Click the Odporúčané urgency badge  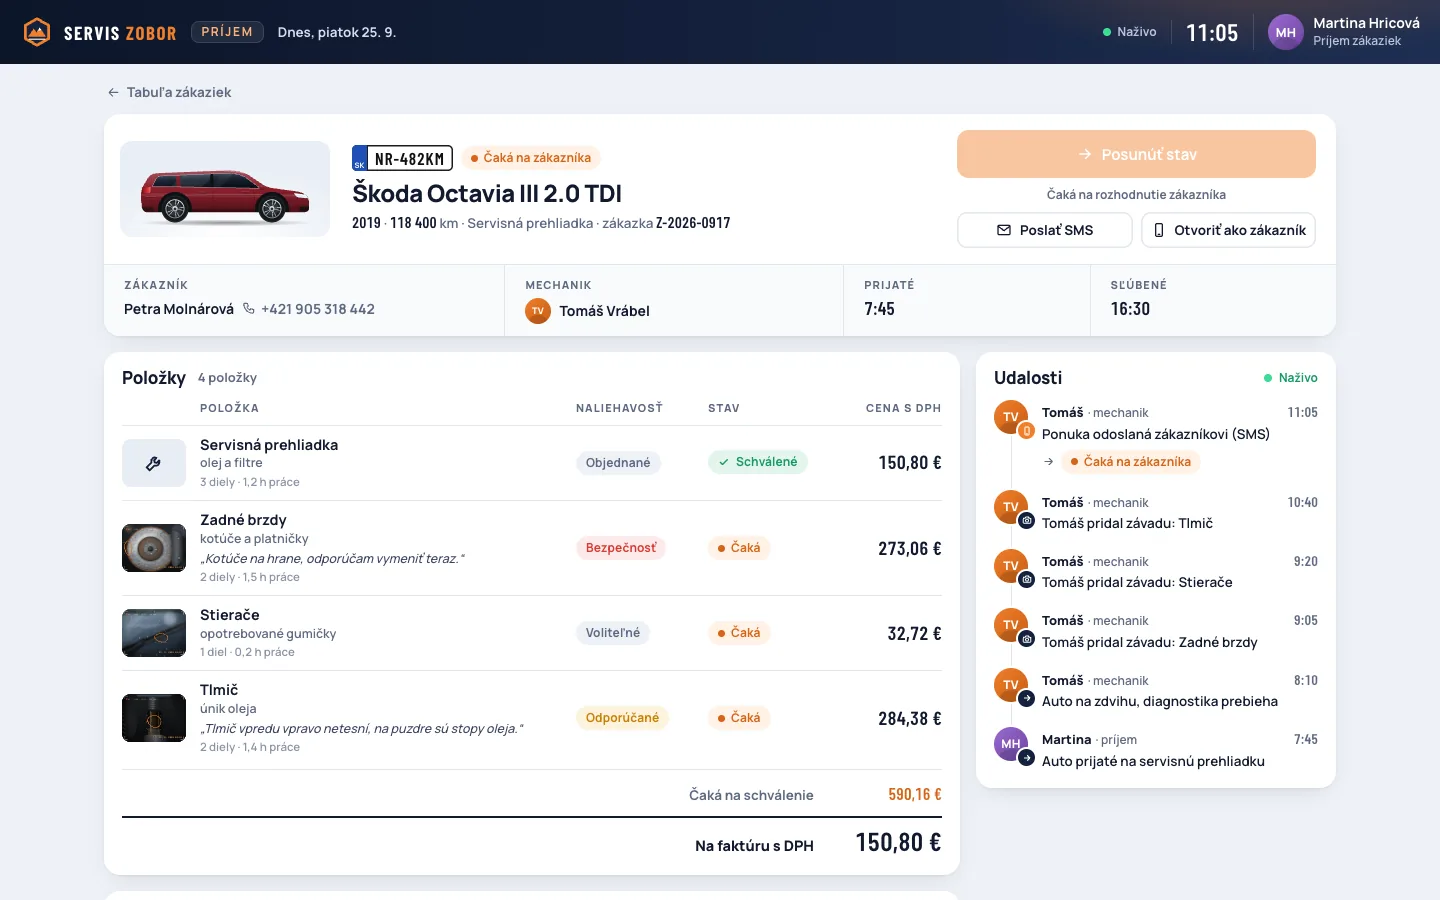622,718
